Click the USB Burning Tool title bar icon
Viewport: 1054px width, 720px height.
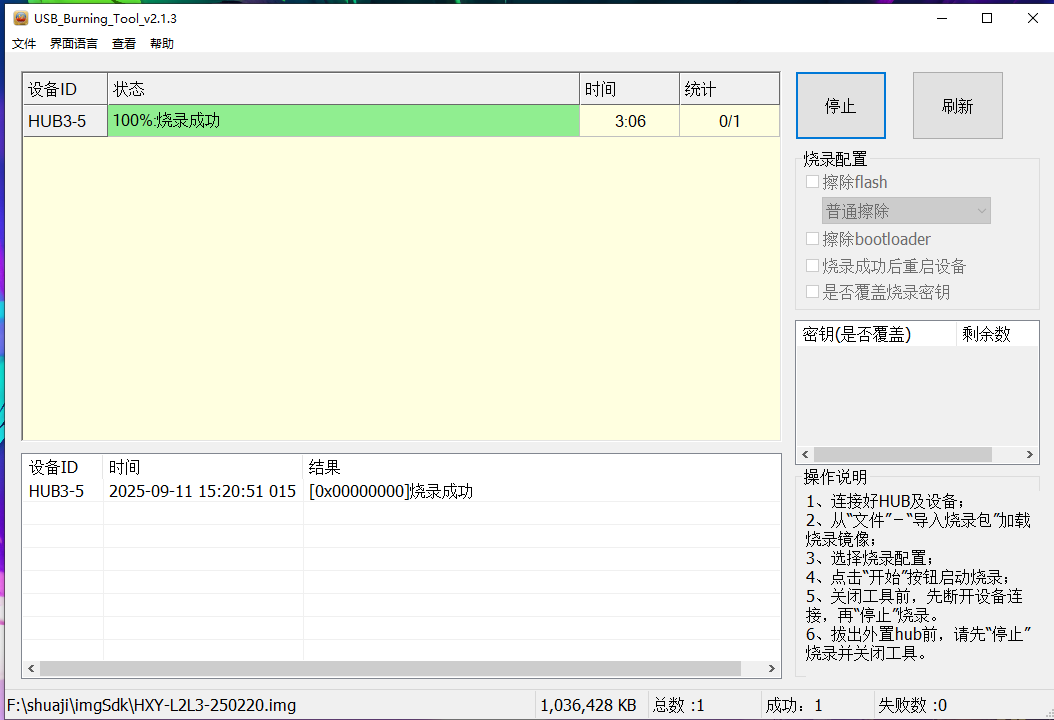(20, 19)
